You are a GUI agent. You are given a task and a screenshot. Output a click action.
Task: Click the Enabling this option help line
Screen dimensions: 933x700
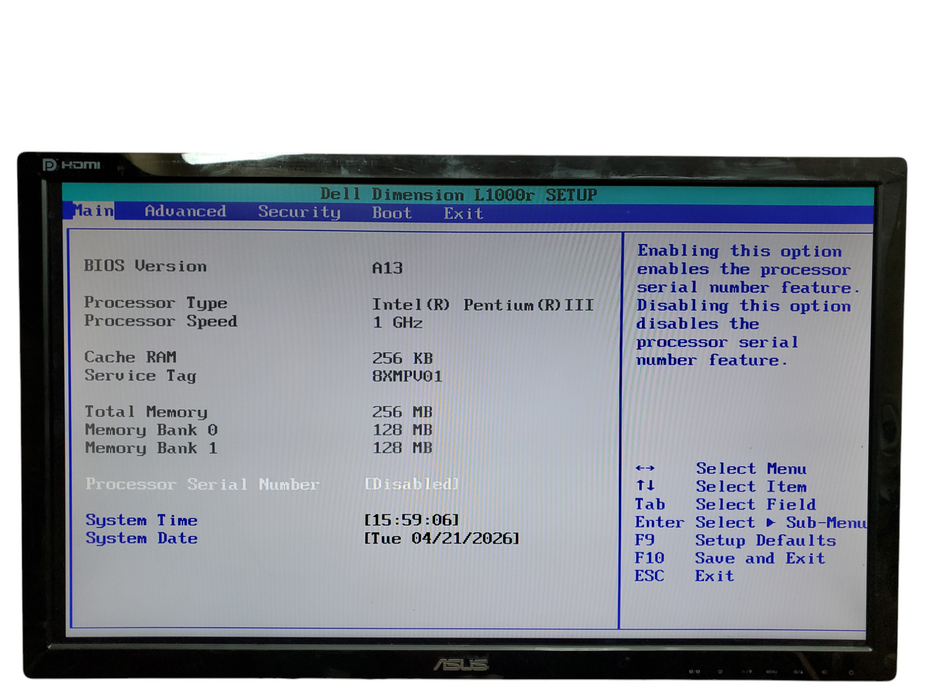(740, 251)
